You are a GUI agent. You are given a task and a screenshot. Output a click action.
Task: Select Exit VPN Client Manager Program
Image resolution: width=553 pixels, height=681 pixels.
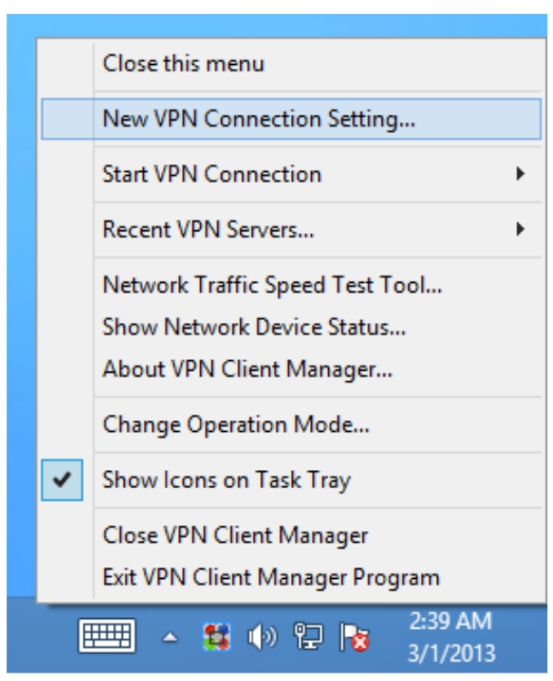[x=291, y=577]
